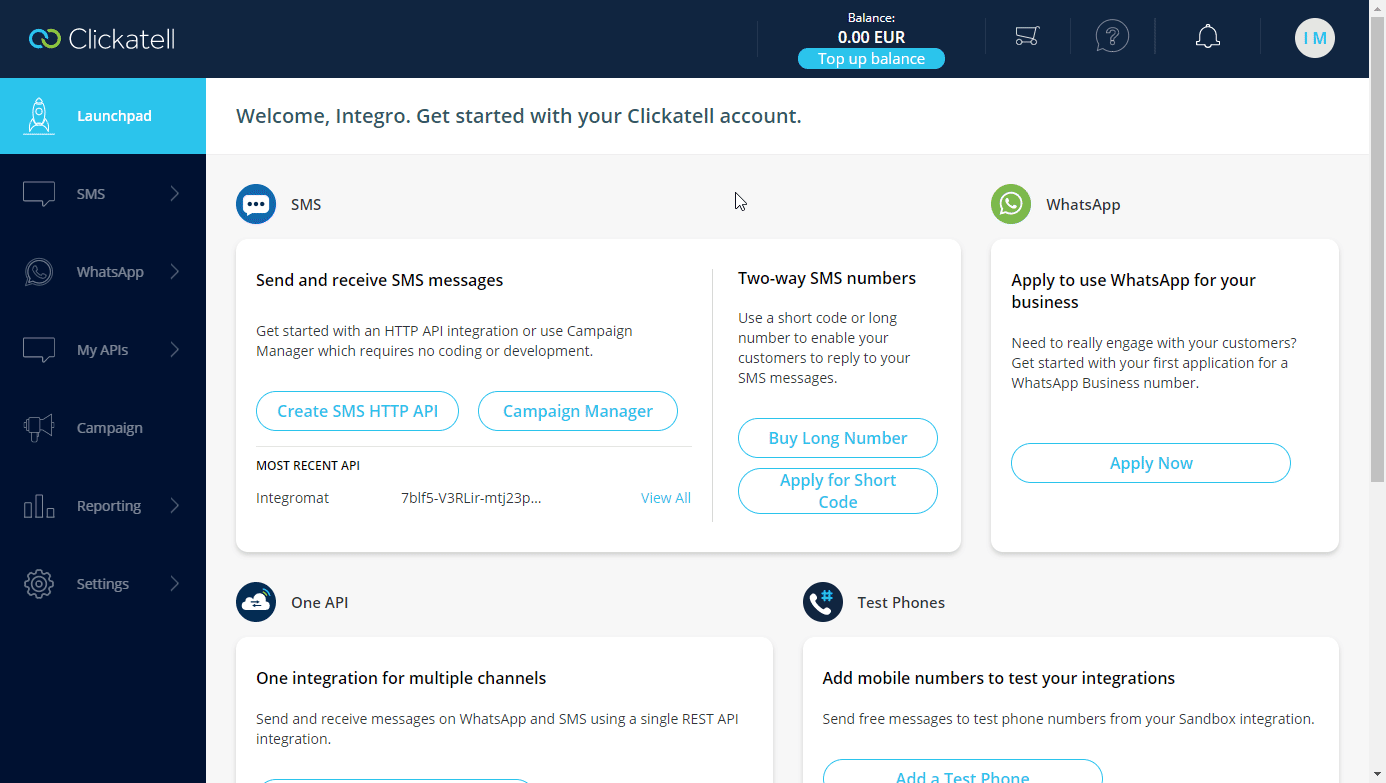The image size is (1386, 783).
Task: Click the 7blf5-V3RLir-mtj23p API key
Action: coord(471,498)
